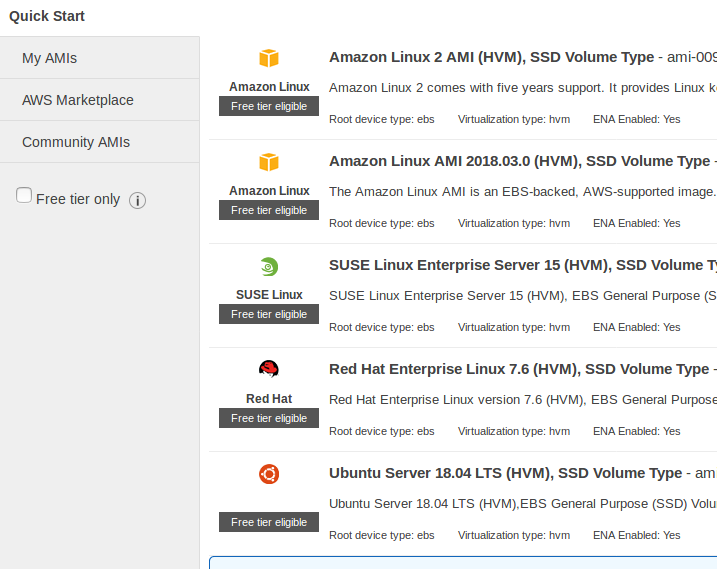Click 'The Amazon Linux AMI is an EBS-backed' description
717x569 pixels.
pos(523,191)
